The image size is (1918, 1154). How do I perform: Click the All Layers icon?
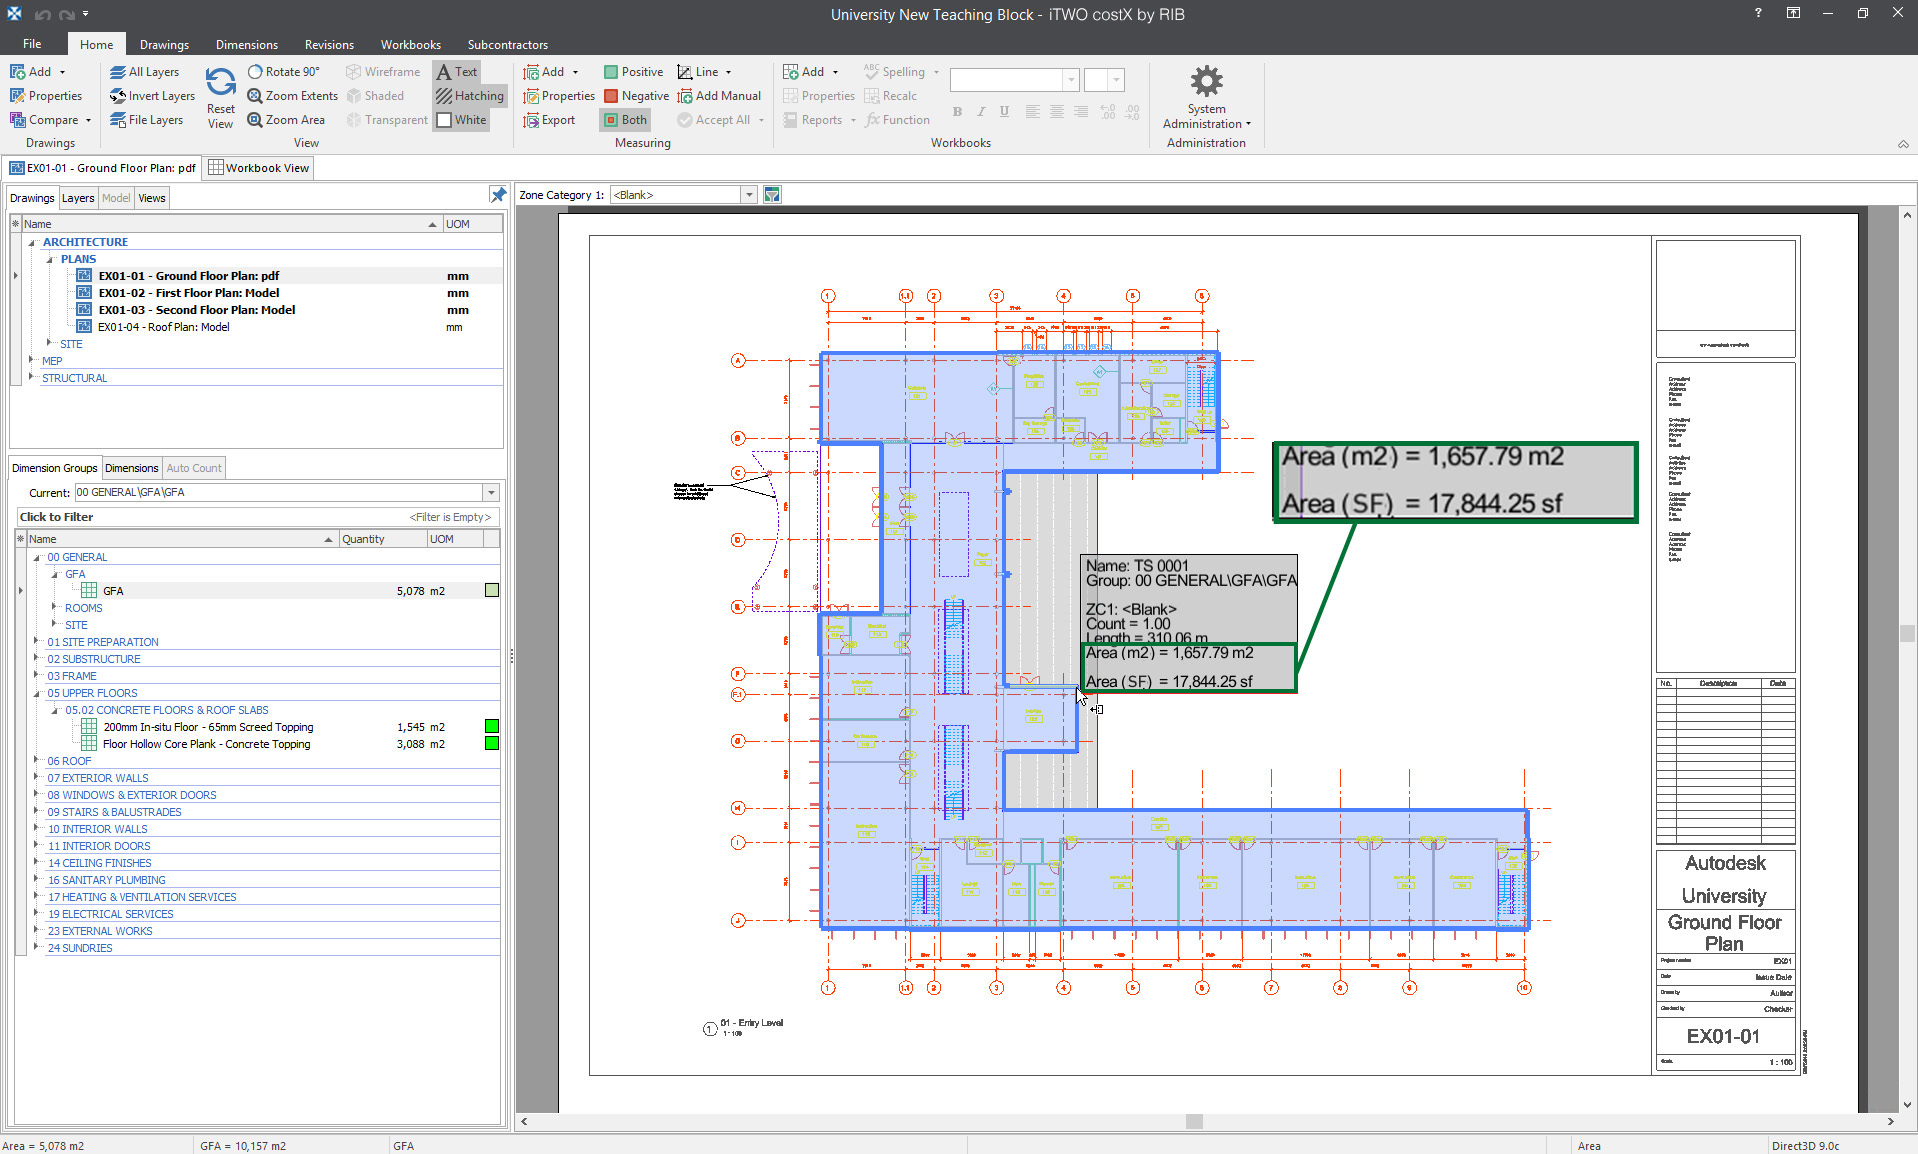[118, 72]
